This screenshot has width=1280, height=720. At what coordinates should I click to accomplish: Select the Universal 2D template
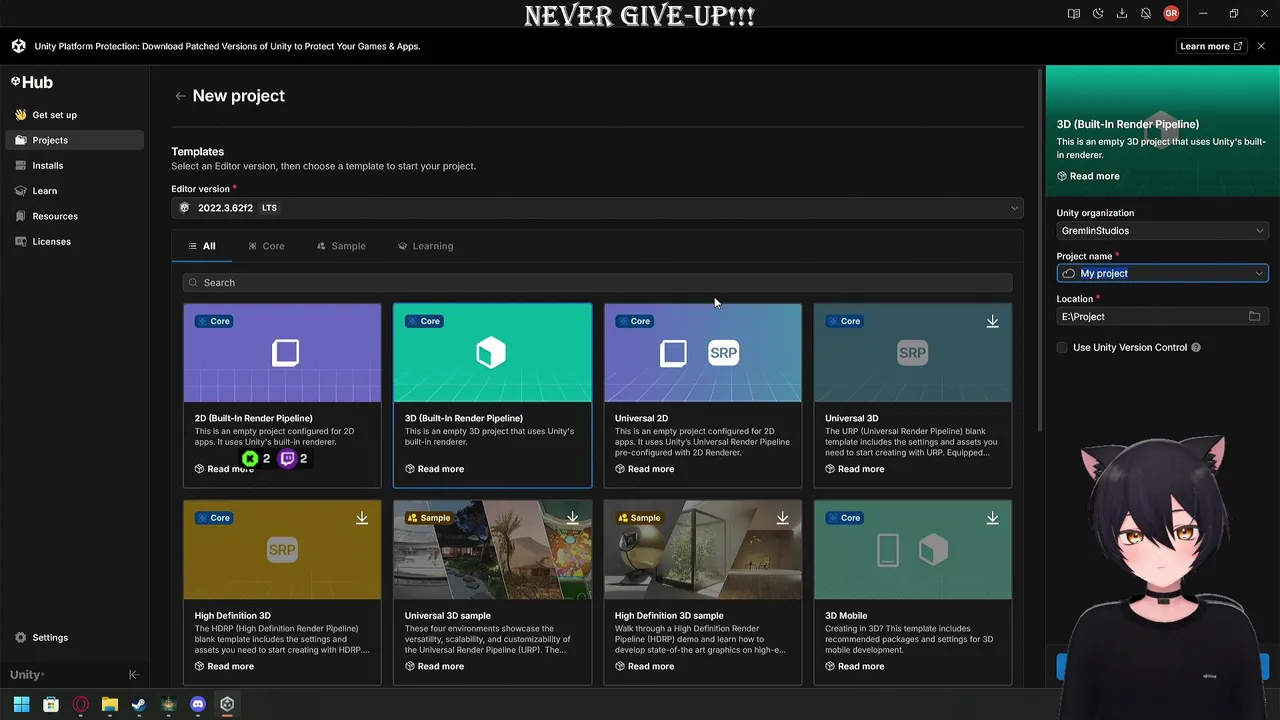tap(703, 395)
